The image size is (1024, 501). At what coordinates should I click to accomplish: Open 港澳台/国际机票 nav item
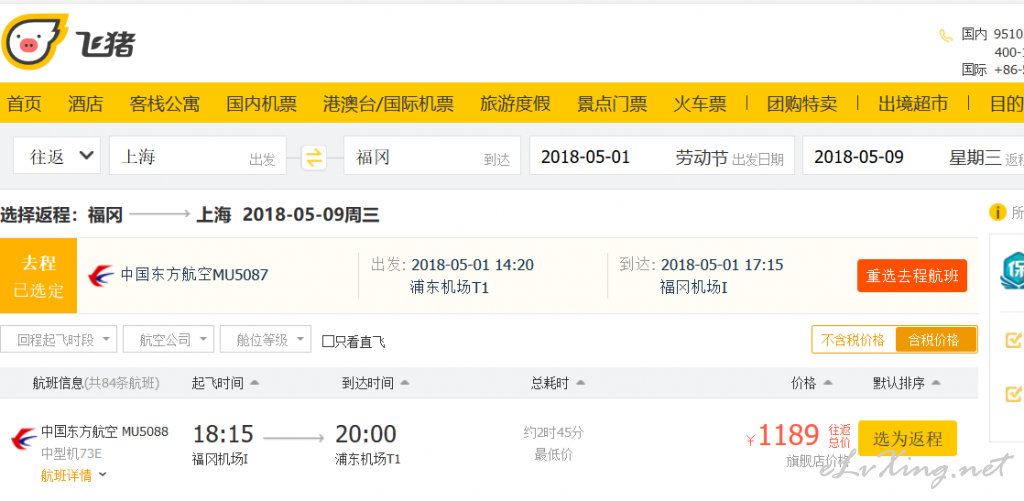[388, 104]
